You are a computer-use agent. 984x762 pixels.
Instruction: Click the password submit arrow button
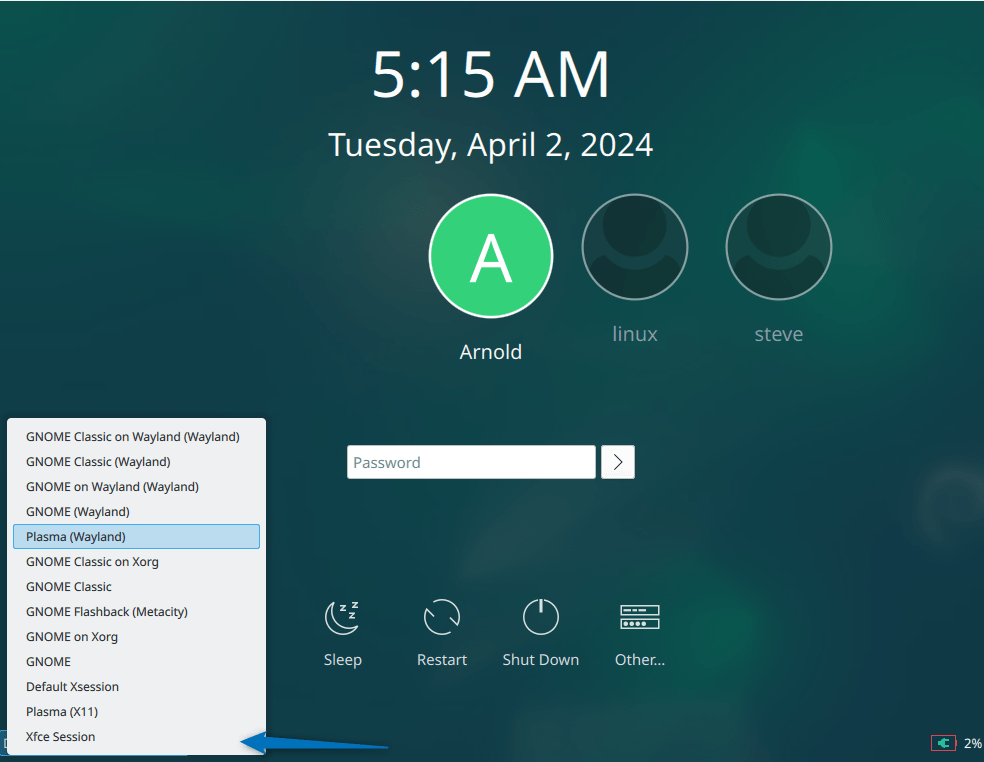(x=617, y=462)
